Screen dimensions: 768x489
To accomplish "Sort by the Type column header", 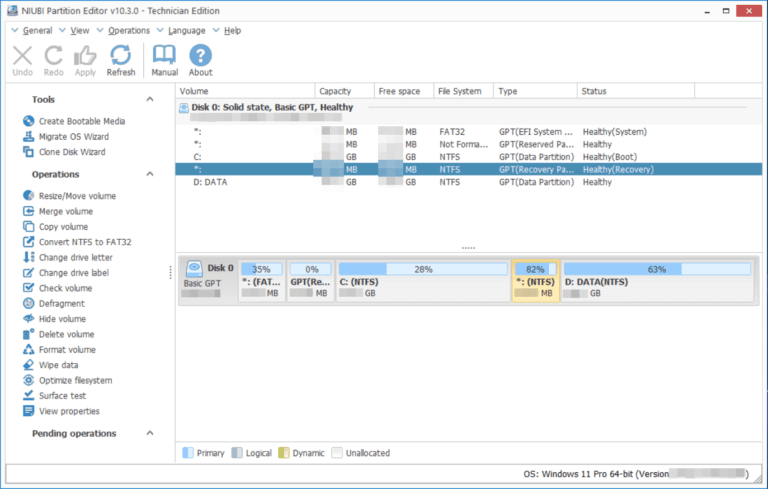I will point(535,91).
